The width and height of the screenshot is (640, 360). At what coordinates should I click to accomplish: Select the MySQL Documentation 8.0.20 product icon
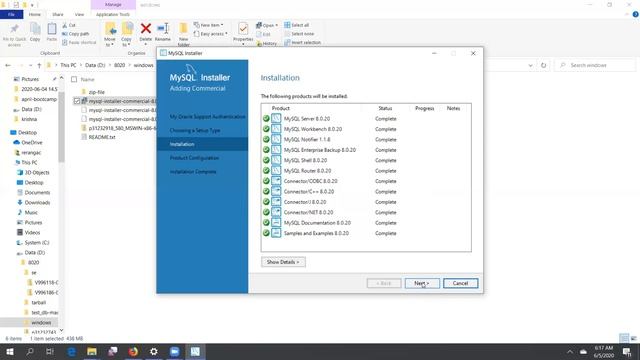pyautogui.click(x=276, y=222)
